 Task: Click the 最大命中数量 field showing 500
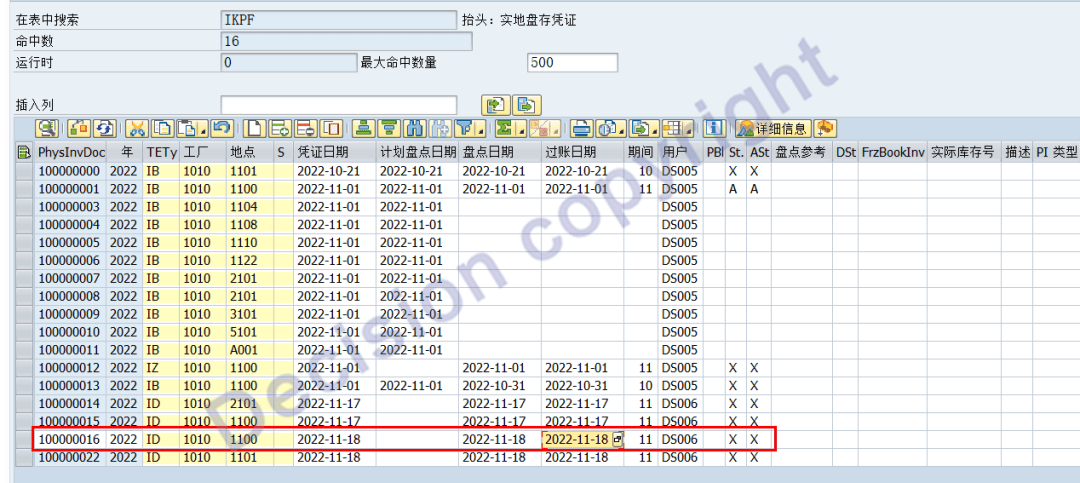click(x=572, y=63)
